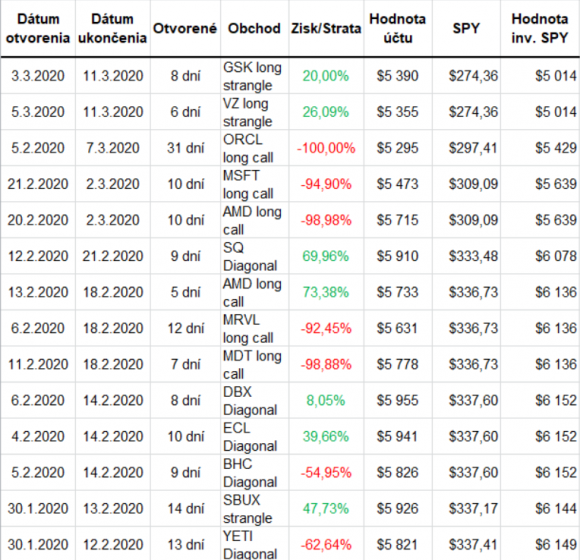Select the opening date 12.2.2020
Image resolution: width=580 pixels, height=560 pixels.
(38, 256)
